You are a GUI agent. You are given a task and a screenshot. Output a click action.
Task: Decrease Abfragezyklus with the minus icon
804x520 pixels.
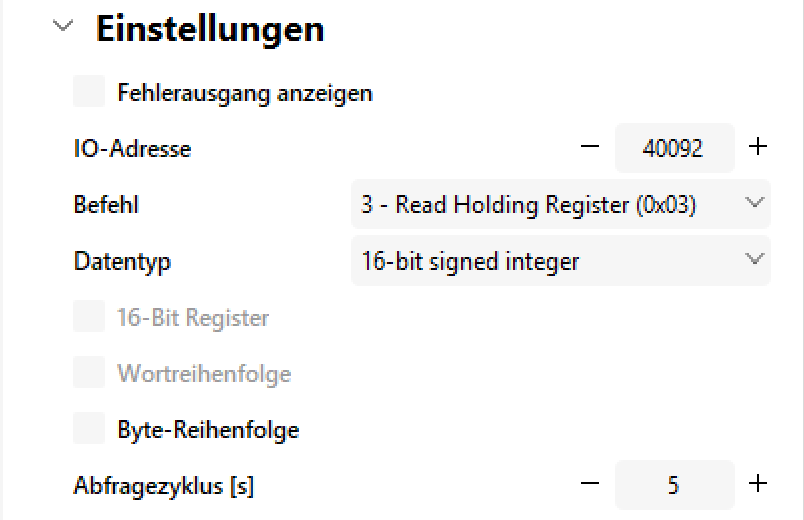pyautogui.click(x=590, y=485)
